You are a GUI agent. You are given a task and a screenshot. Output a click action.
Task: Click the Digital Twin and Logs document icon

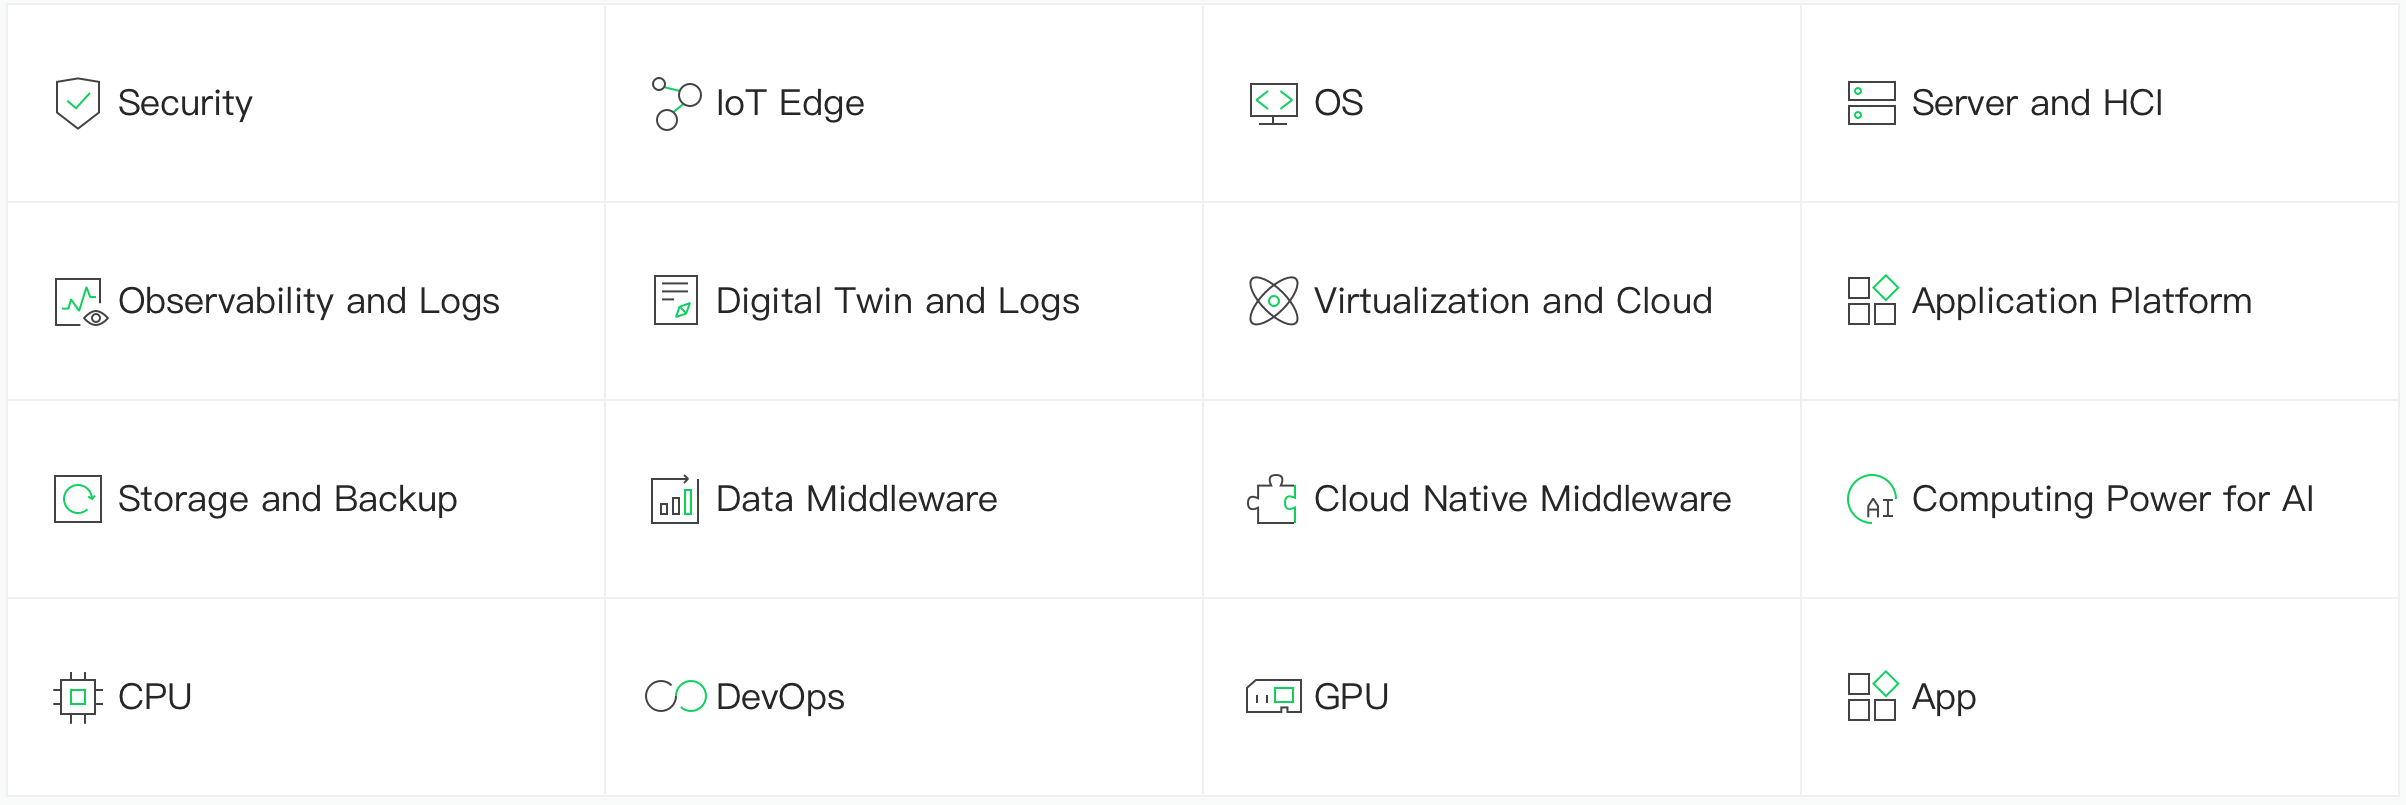click(676, 300)
